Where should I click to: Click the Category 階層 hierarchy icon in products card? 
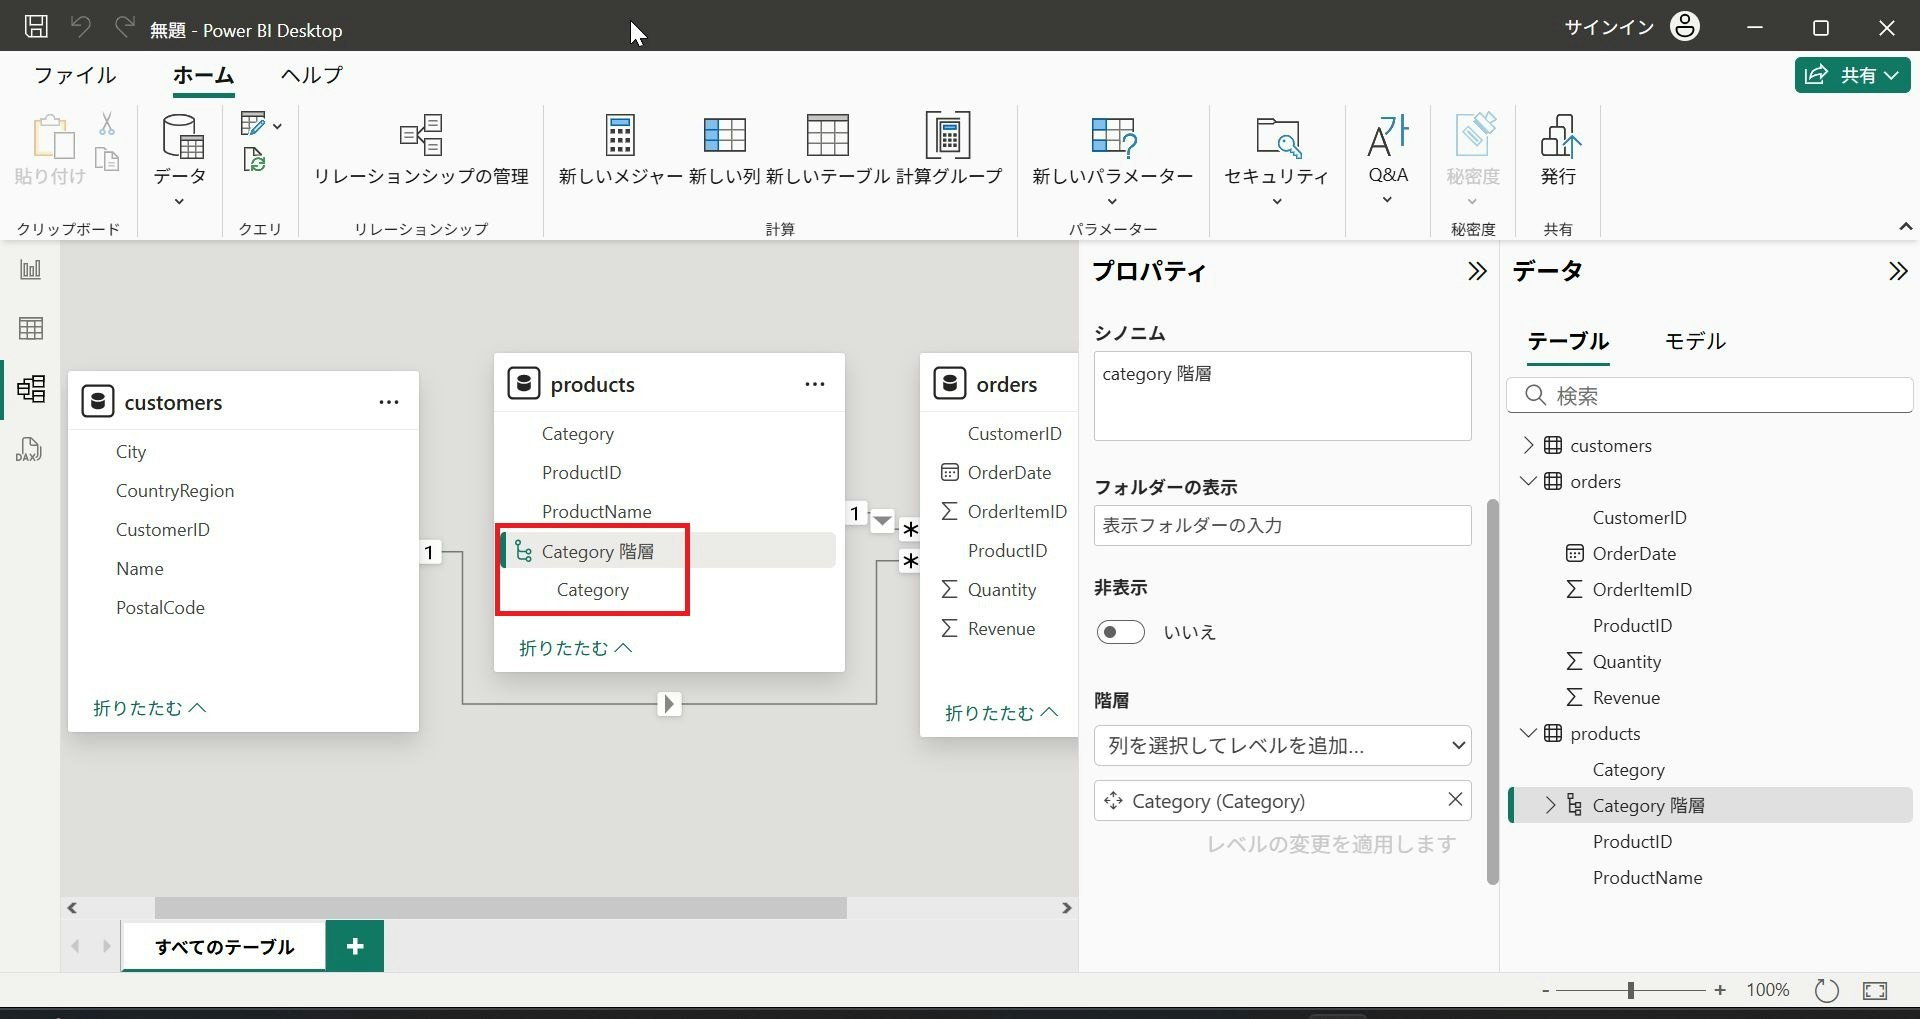click(523, 550)
